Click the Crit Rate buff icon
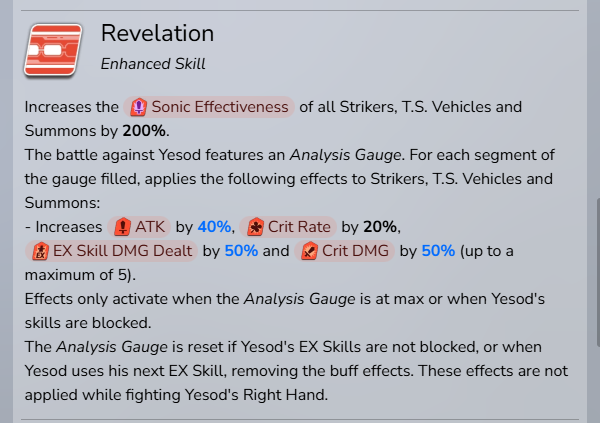Image resolution: width=600 pixels, height=423 pixels. [256, 226]
